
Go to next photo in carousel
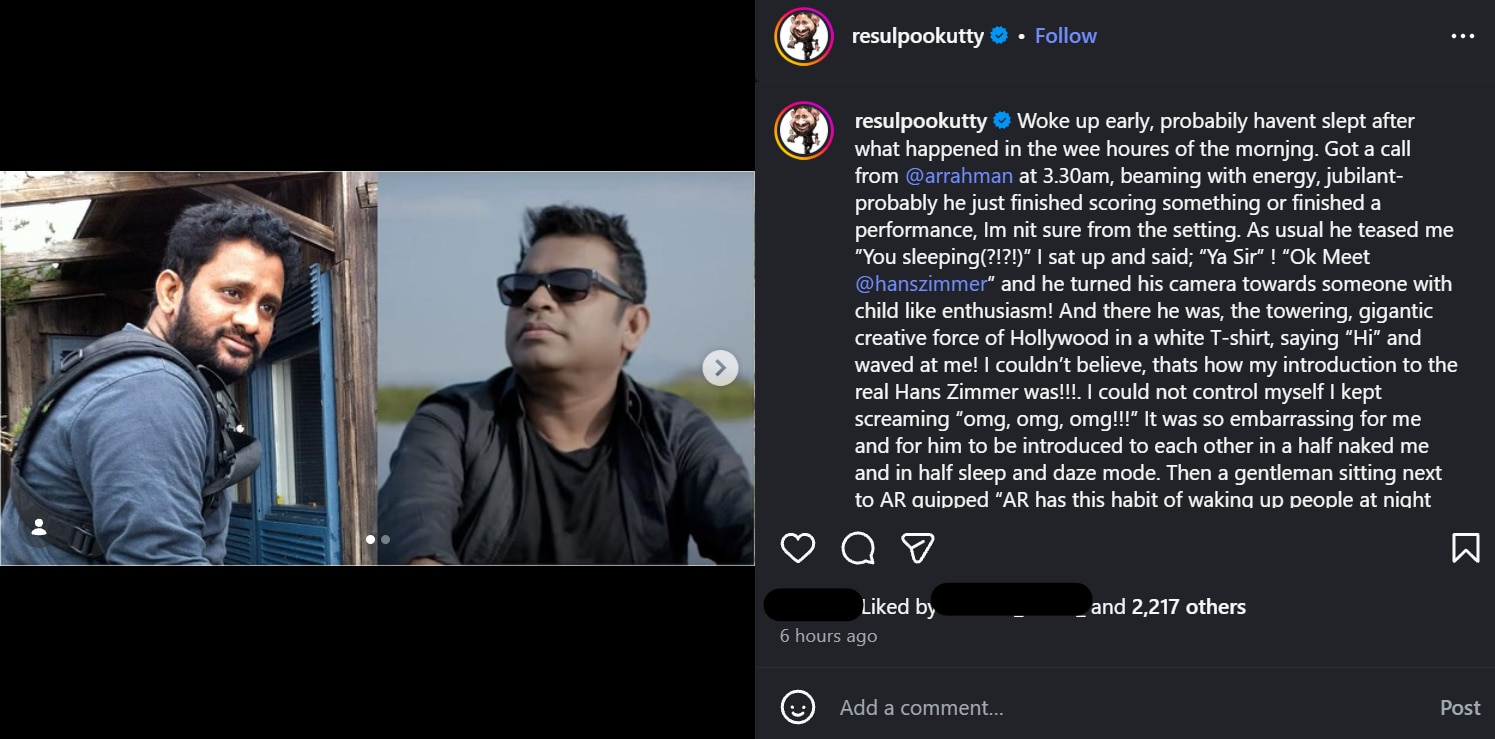720,368
